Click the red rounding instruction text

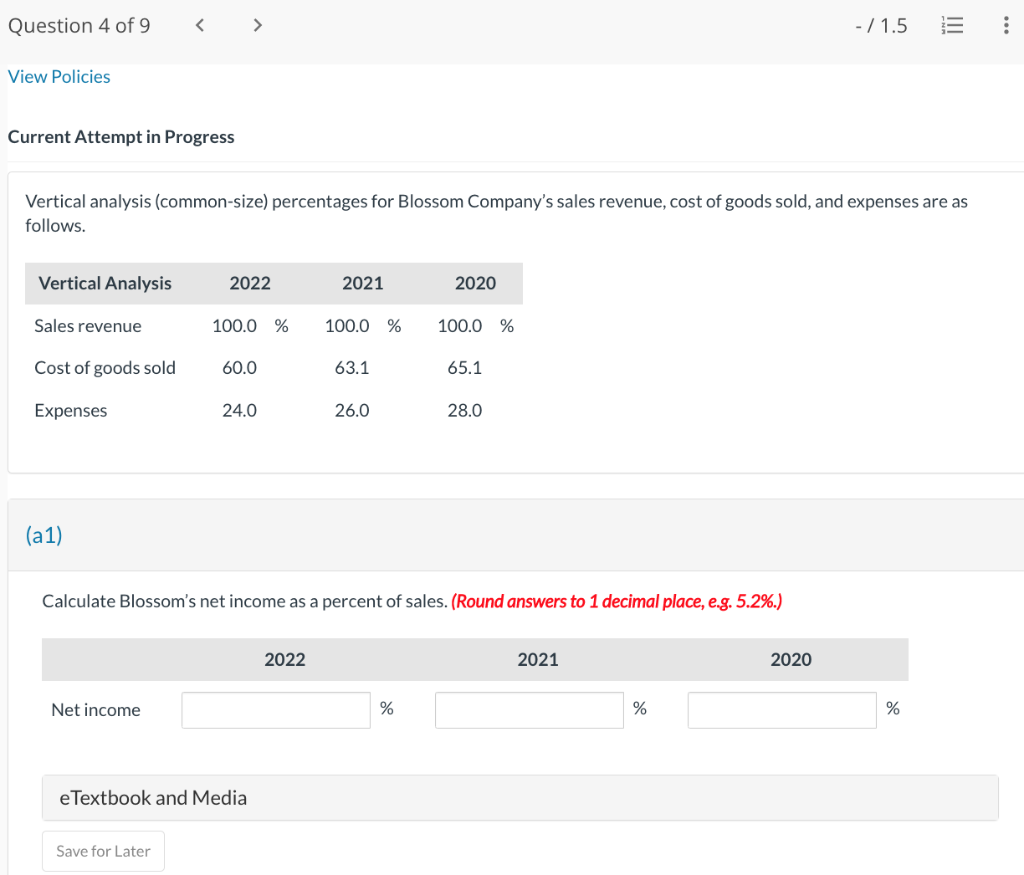616,601
